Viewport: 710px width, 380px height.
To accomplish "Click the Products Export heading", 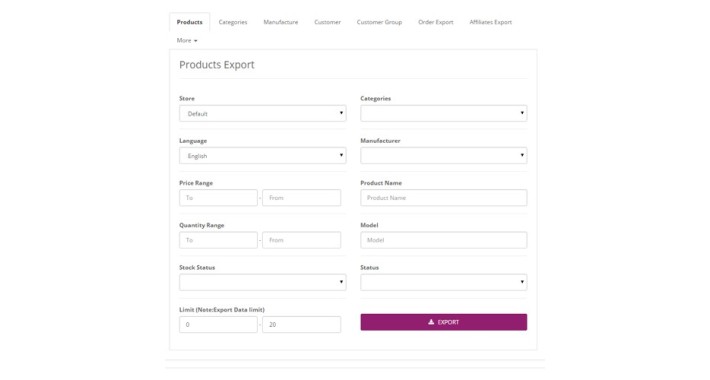I will coord(216,65).
